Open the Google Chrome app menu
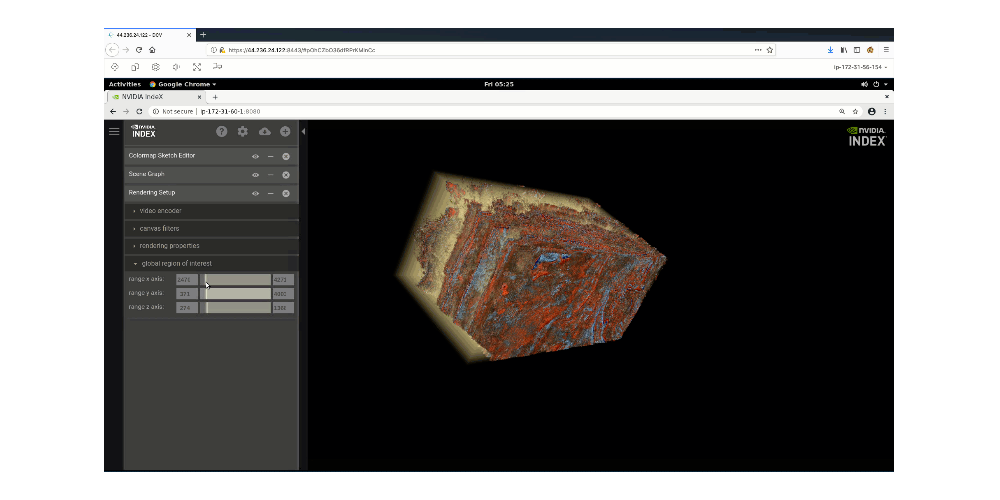 [x=183, y=84]
